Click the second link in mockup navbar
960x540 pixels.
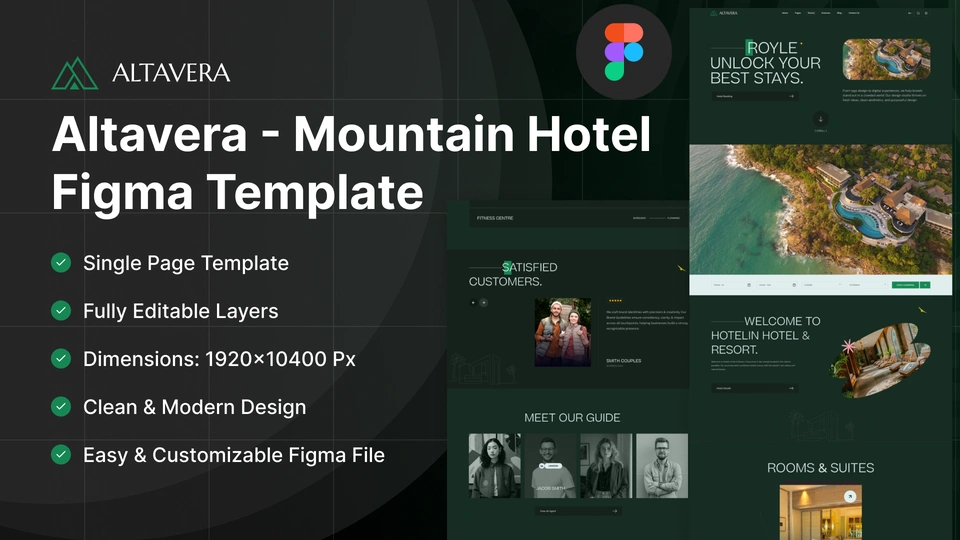tap(798, 13)
